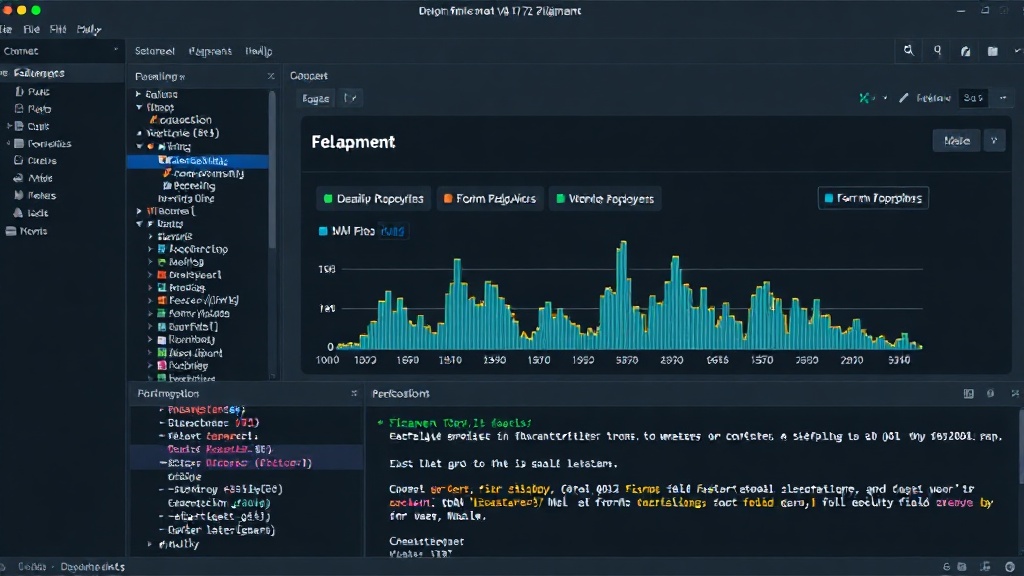Open the Fitl menu
Image resolution: width=1024 pixels, height=576 pixels.
[58, 29]
